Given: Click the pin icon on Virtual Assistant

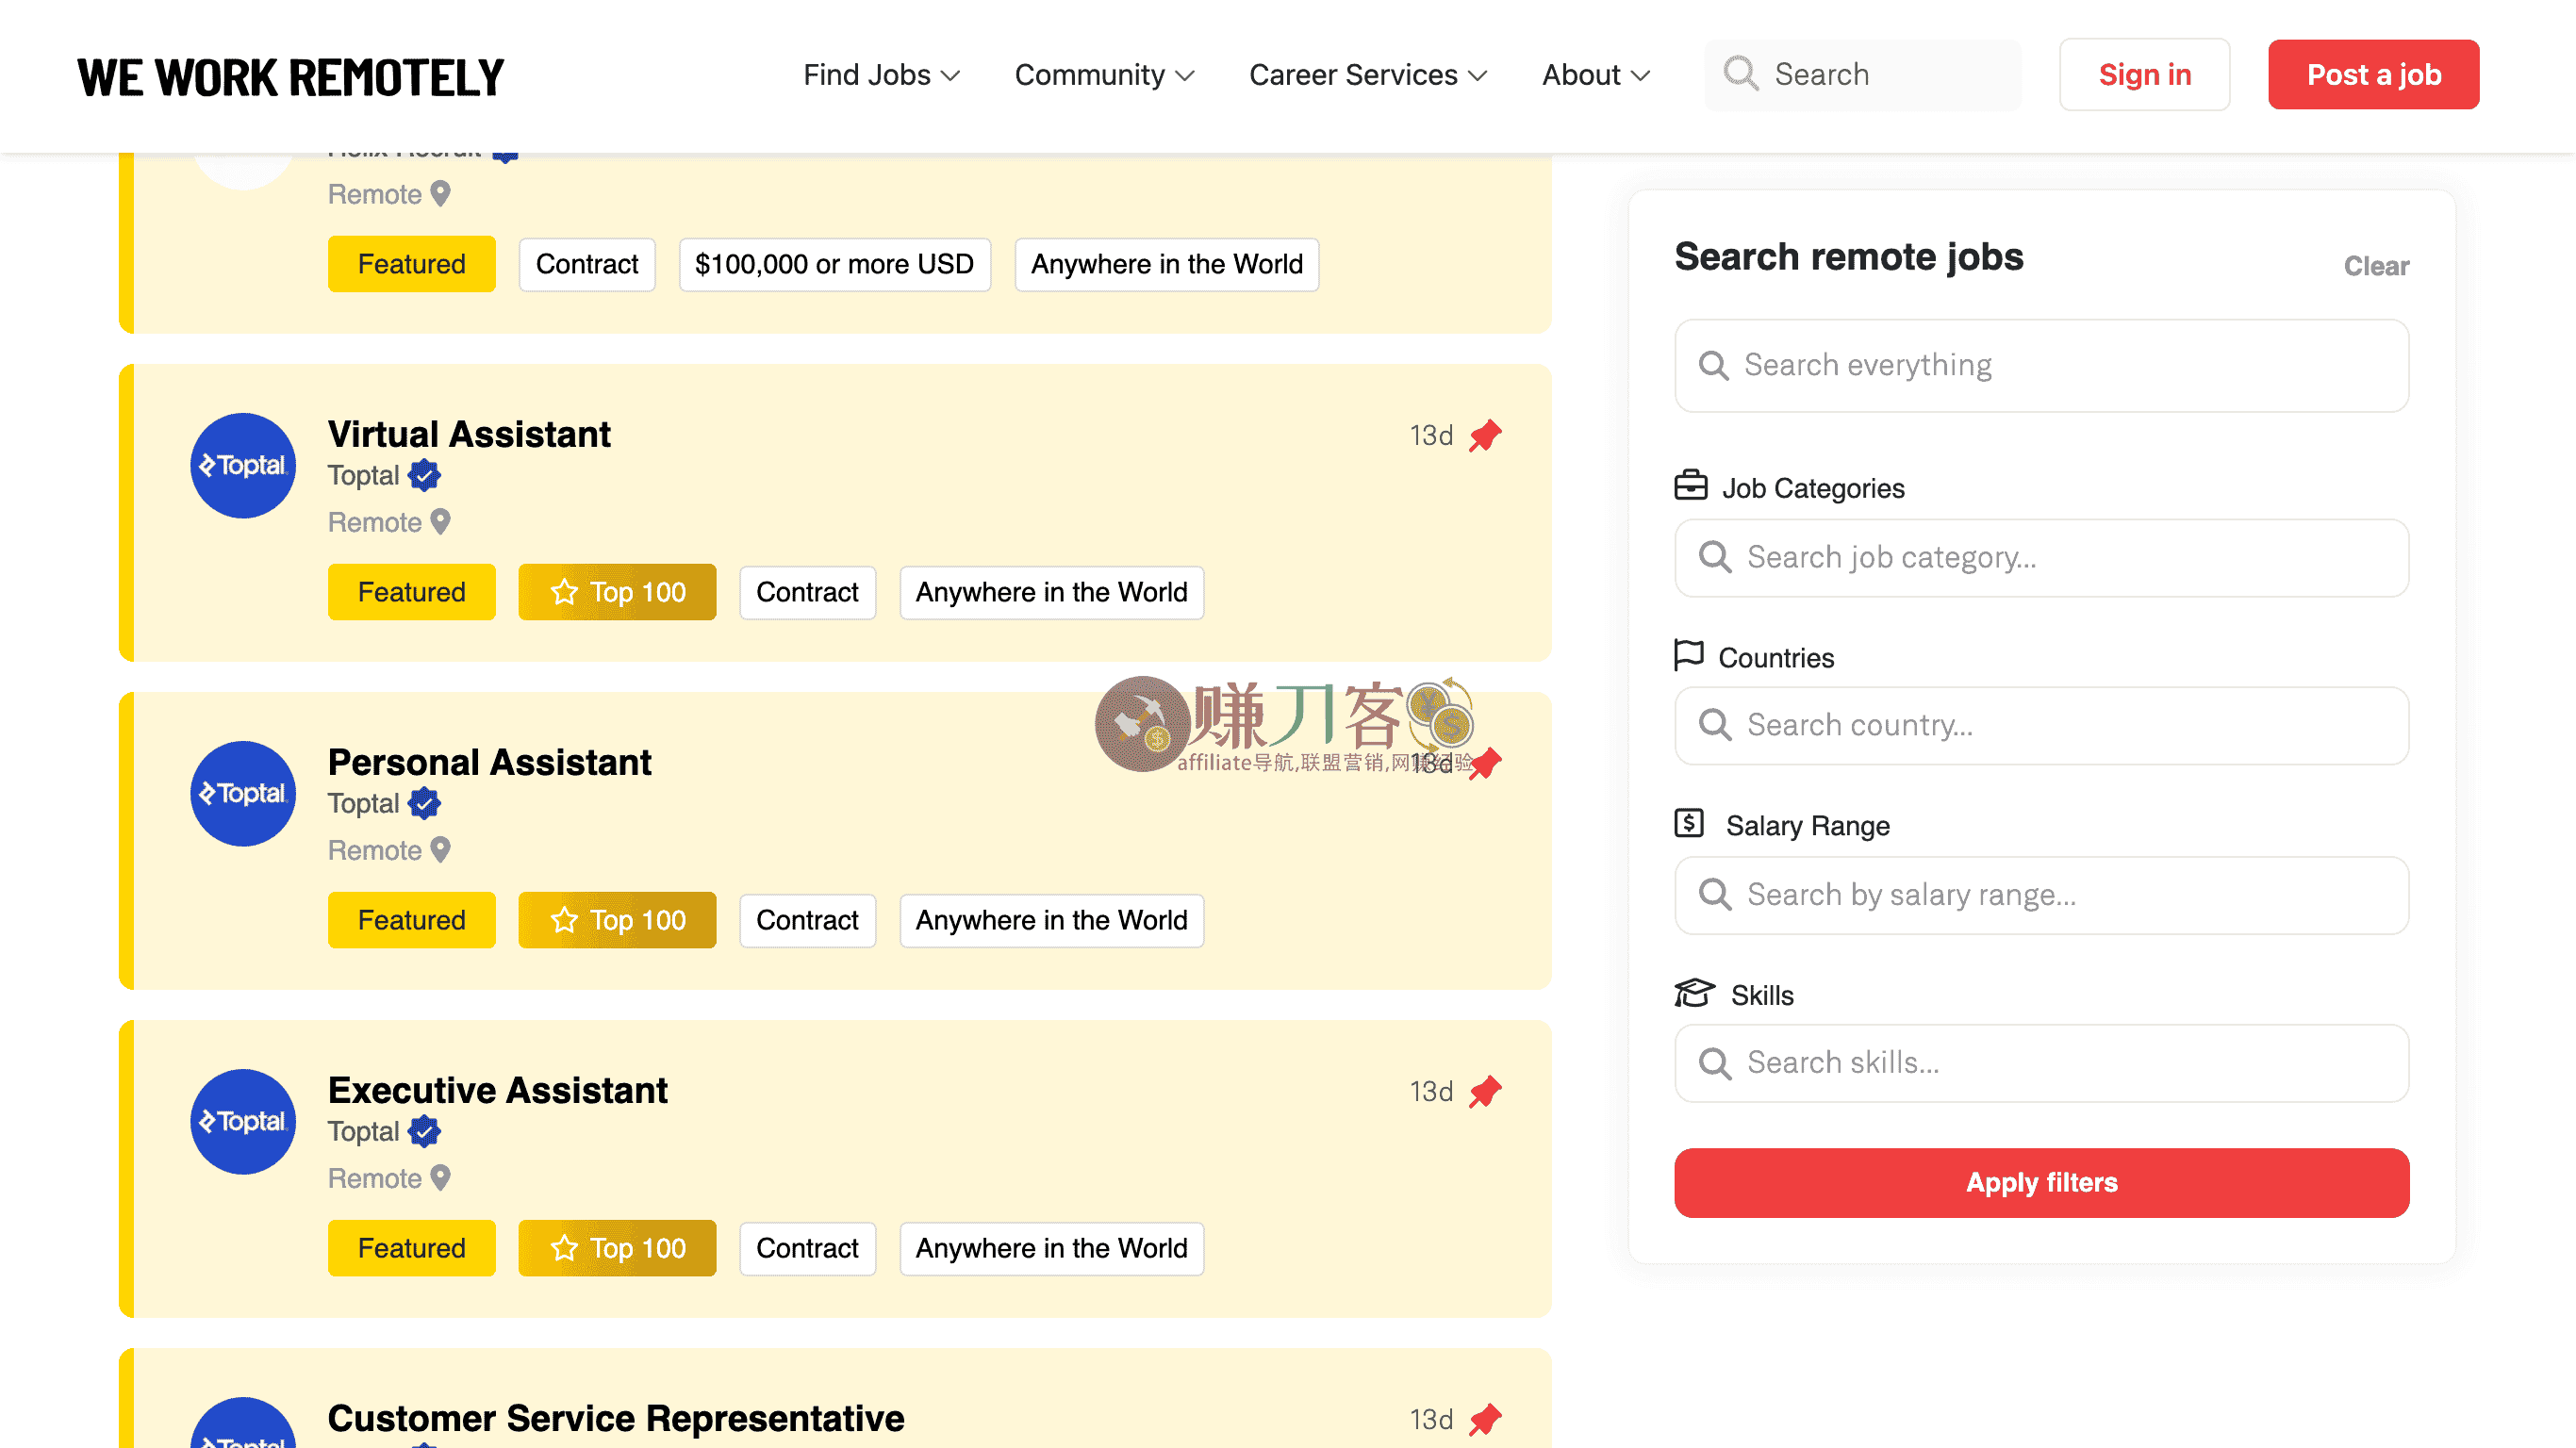Looking at the screenshot, I should coord(1485,436).
